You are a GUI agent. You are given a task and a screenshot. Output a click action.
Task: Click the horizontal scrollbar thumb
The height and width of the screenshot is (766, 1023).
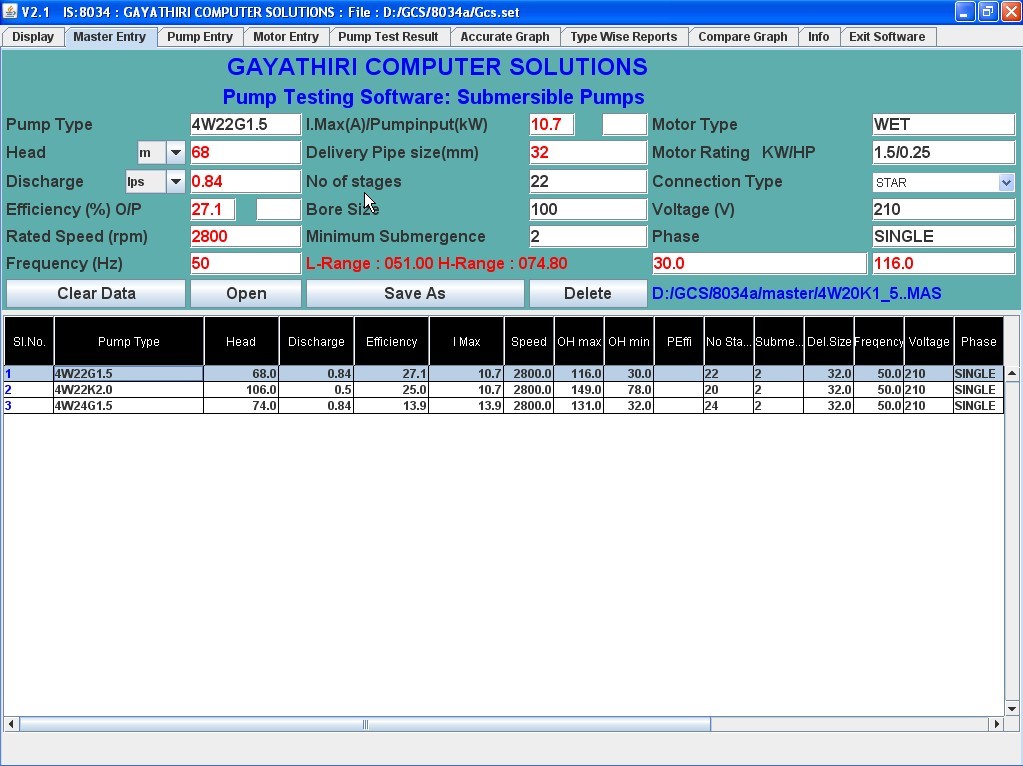(365, 724)
